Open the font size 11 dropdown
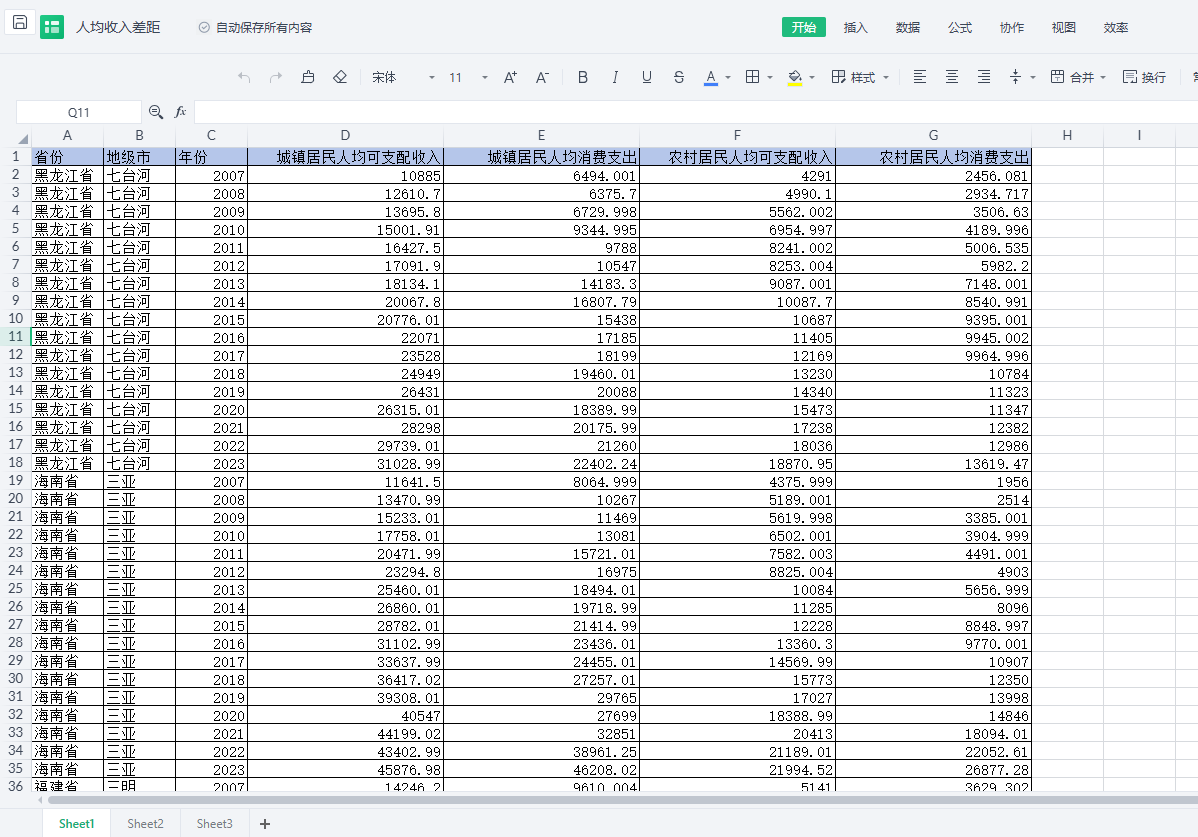 tap(468, 77)
